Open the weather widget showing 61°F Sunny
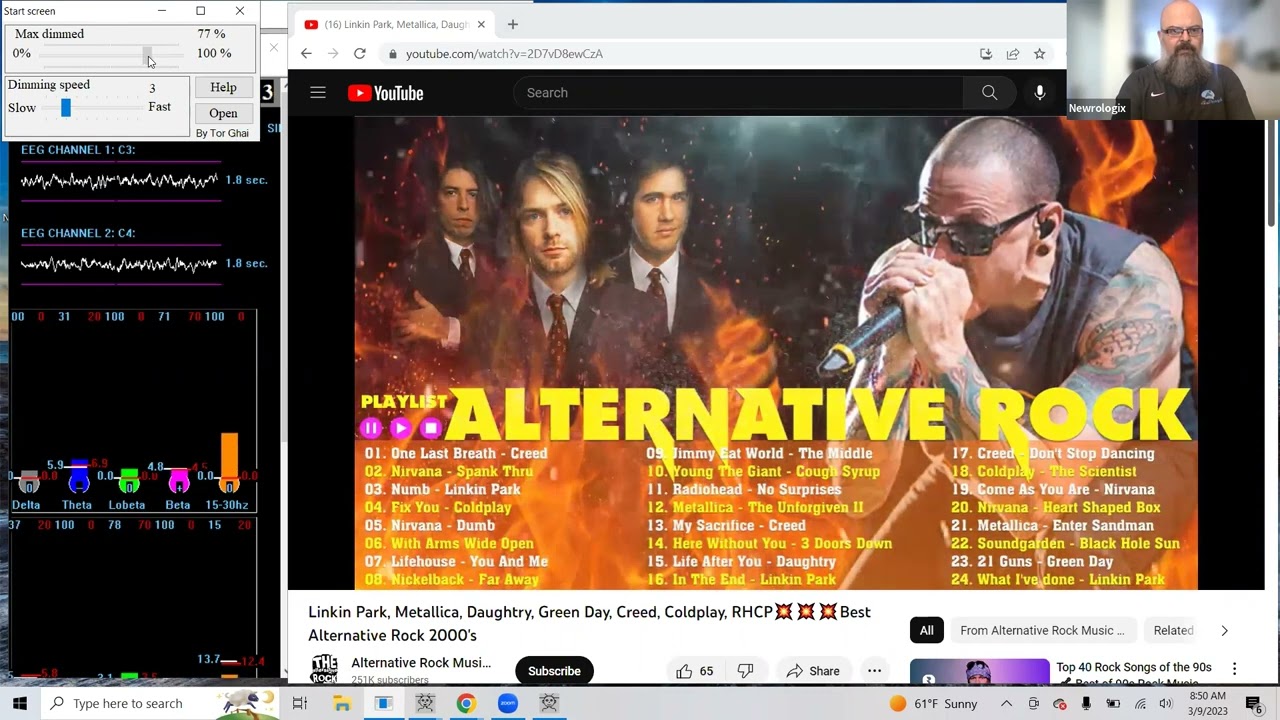The height and width of the screenshot is (720, 1280). (933, 703)
